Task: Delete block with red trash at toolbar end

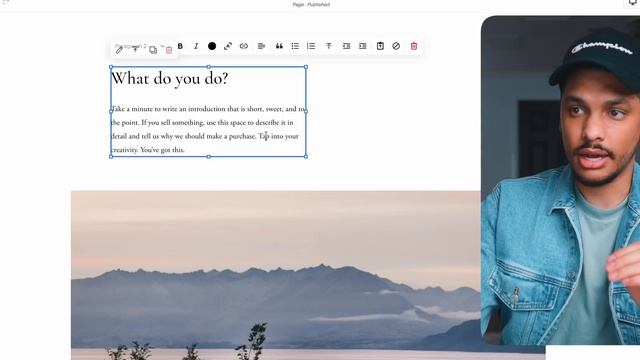Action: [x=413, y=46]
